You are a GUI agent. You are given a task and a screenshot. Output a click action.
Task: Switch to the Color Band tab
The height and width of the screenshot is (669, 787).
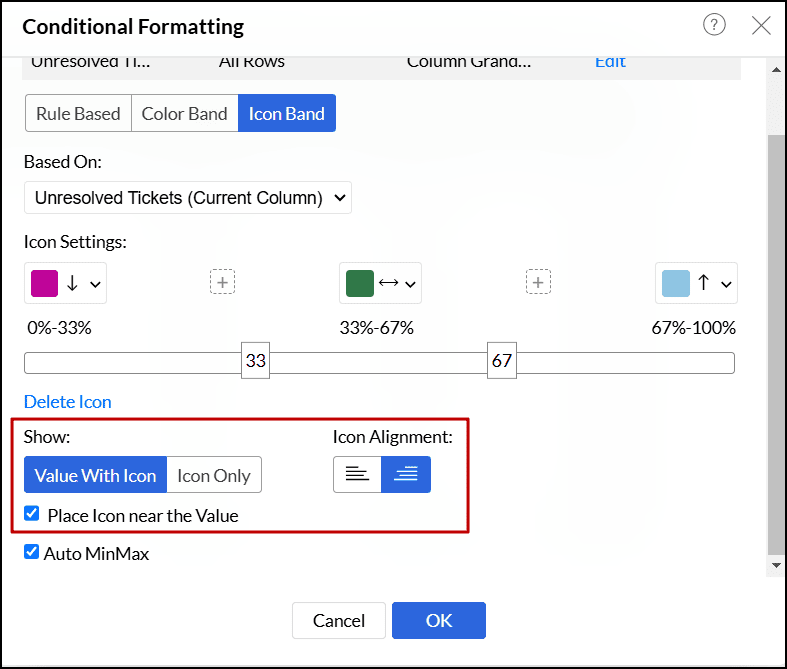[x=185, y=114]
